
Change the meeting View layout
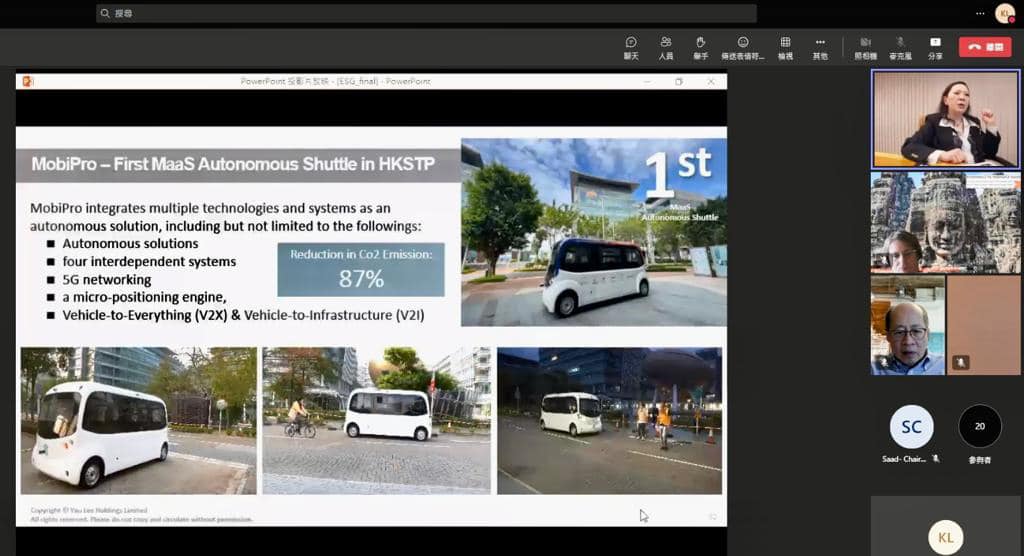click(x=785, y=48)
